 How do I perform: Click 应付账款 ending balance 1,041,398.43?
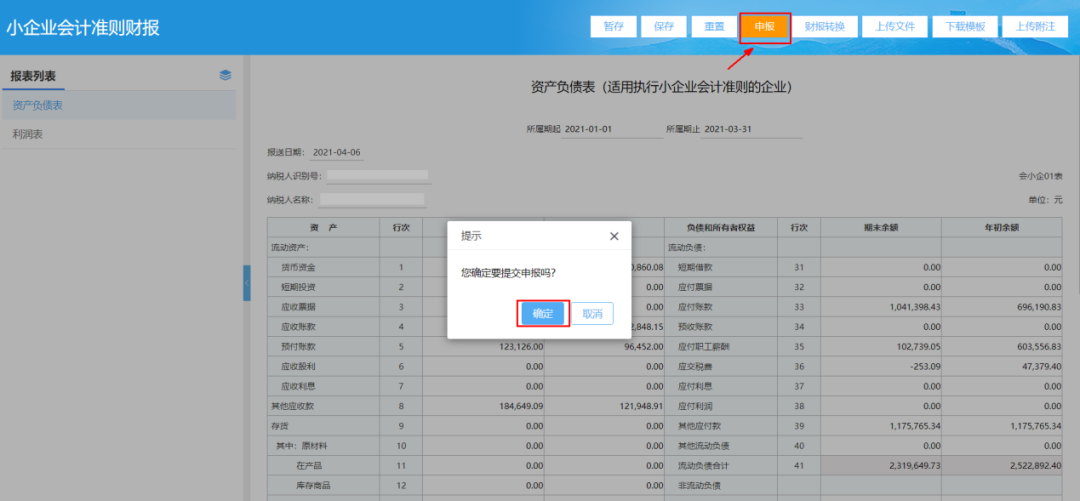click(881, 307)
